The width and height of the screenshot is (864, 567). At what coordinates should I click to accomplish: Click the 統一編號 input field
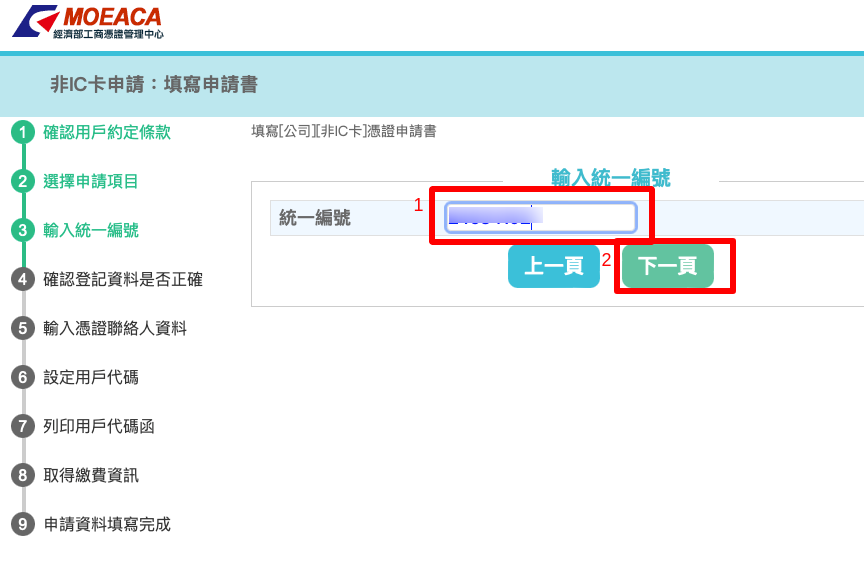coord(541,218)
